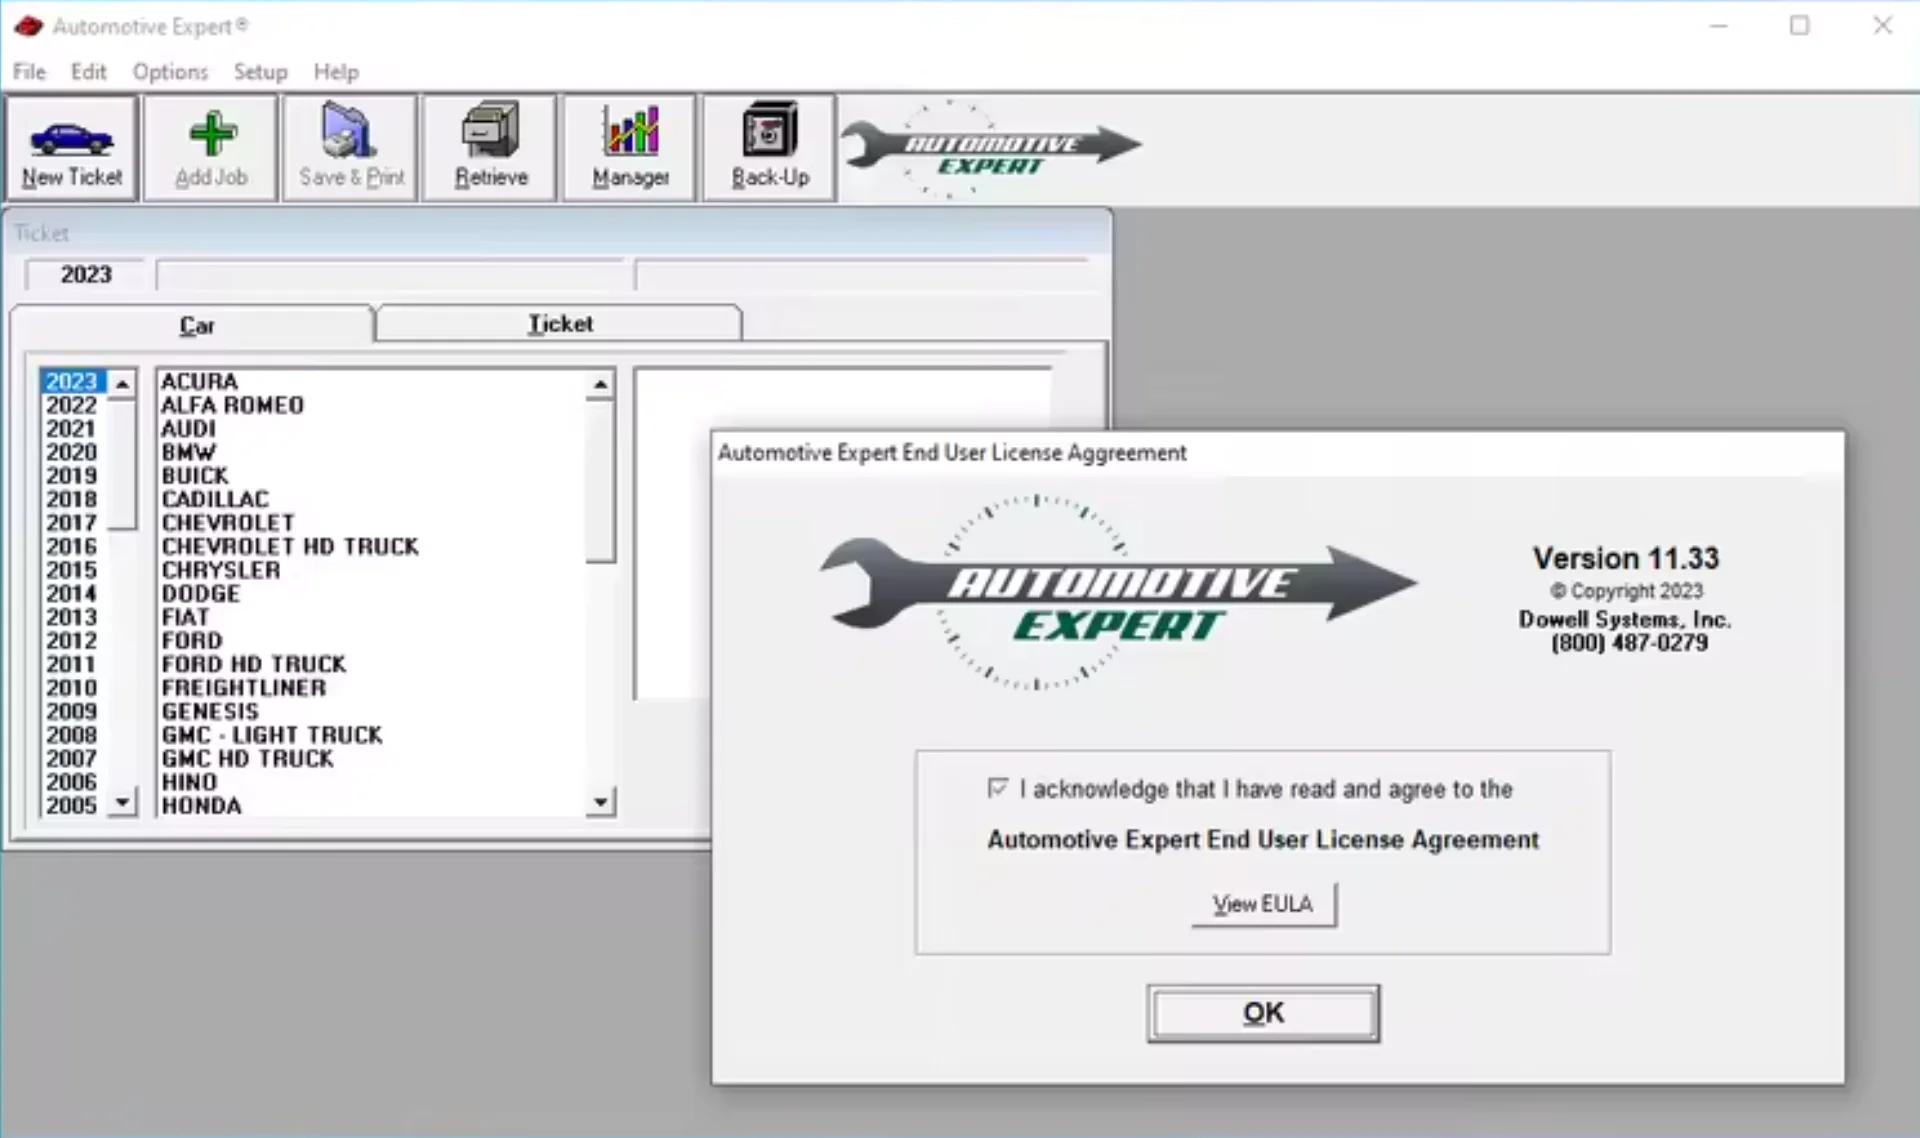Viewport: 1920px width, 1138px height.
Task: Select CHEVROLET in the car make list
Action: pos(227,522)
